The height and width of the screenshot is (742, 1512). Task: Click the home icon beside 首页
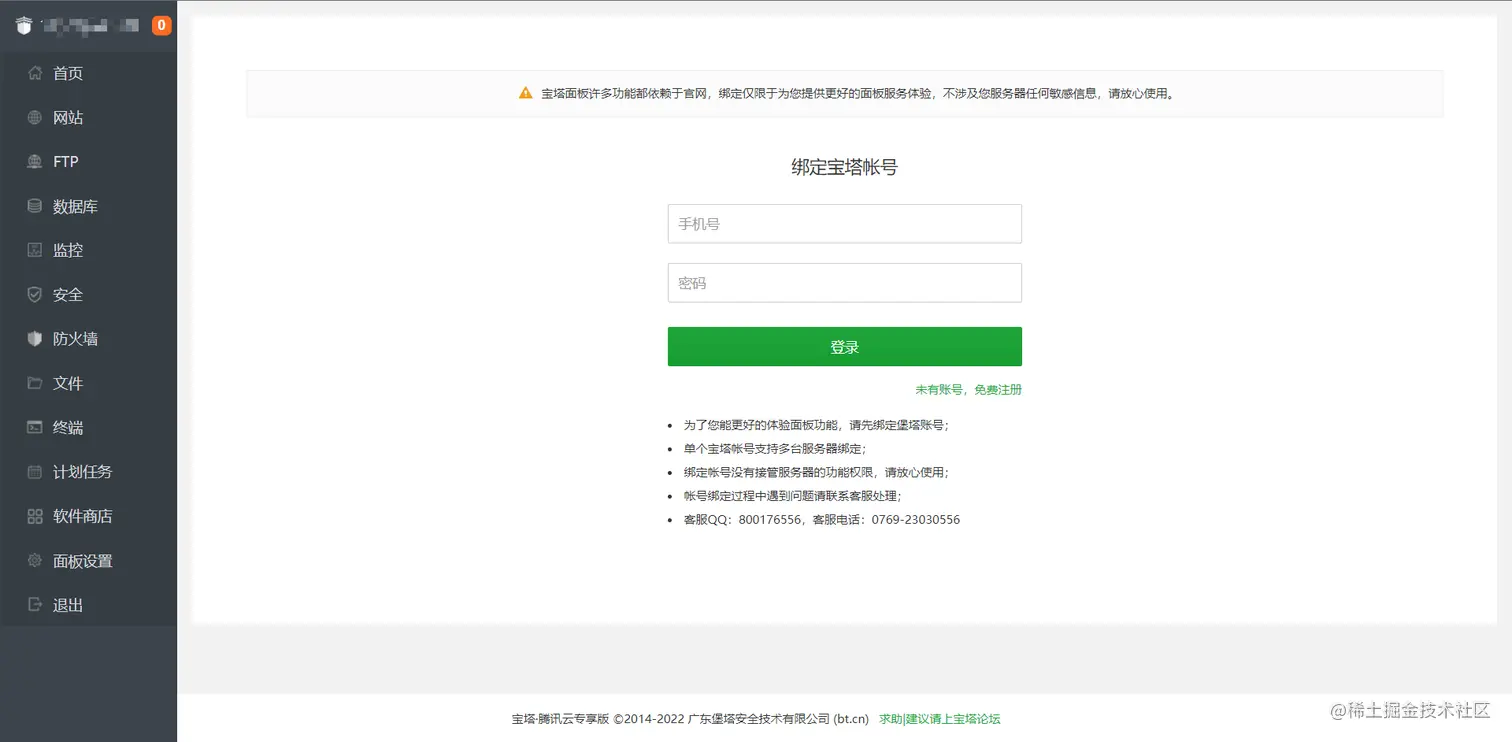point(35,73)
